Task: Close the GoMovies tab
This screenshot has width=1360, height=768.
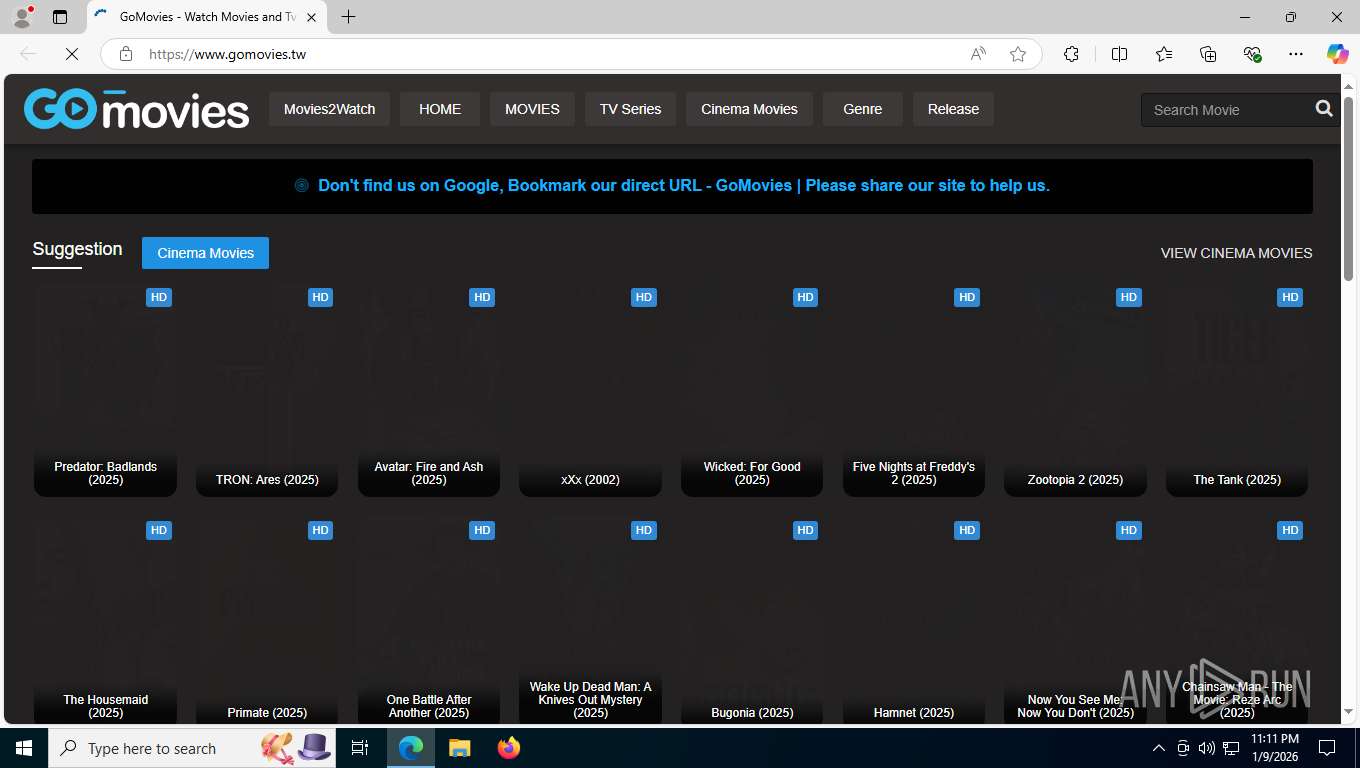Action: pyautogui.click(x=311, y=17)
